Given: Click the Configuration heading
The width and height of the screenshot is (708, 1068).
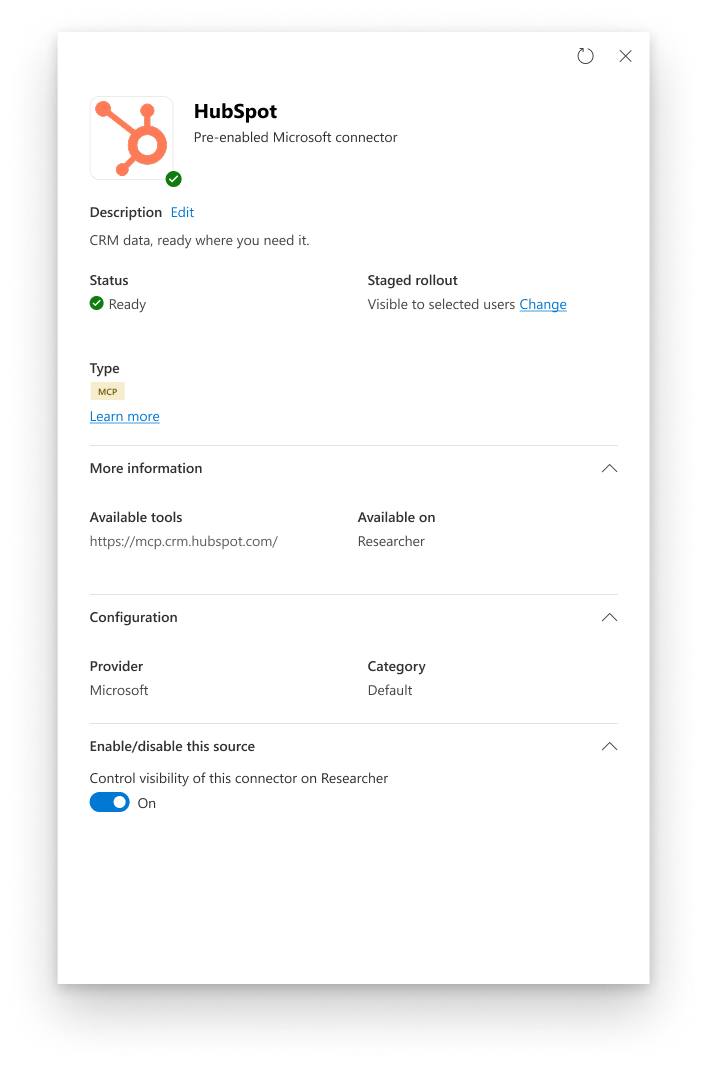Looking at the screenshot, I should click(134, 618).
